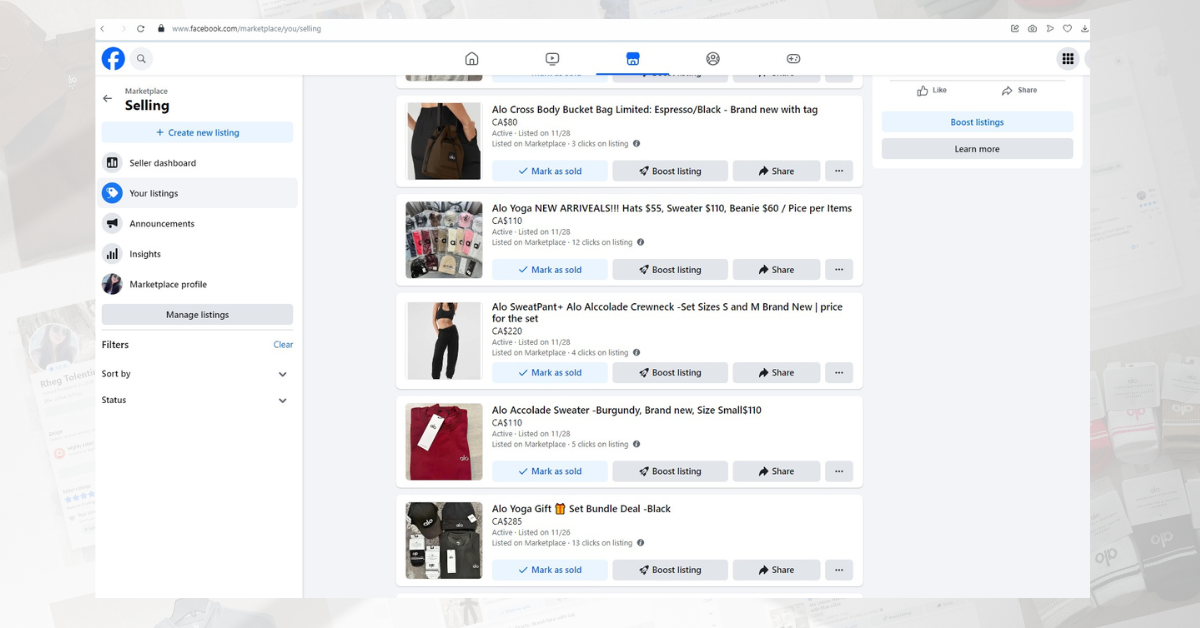Open more options for Burgundy Sweater listing
Image resolution: width=1200 pixels, height=628 pixels.
(839, 471)
